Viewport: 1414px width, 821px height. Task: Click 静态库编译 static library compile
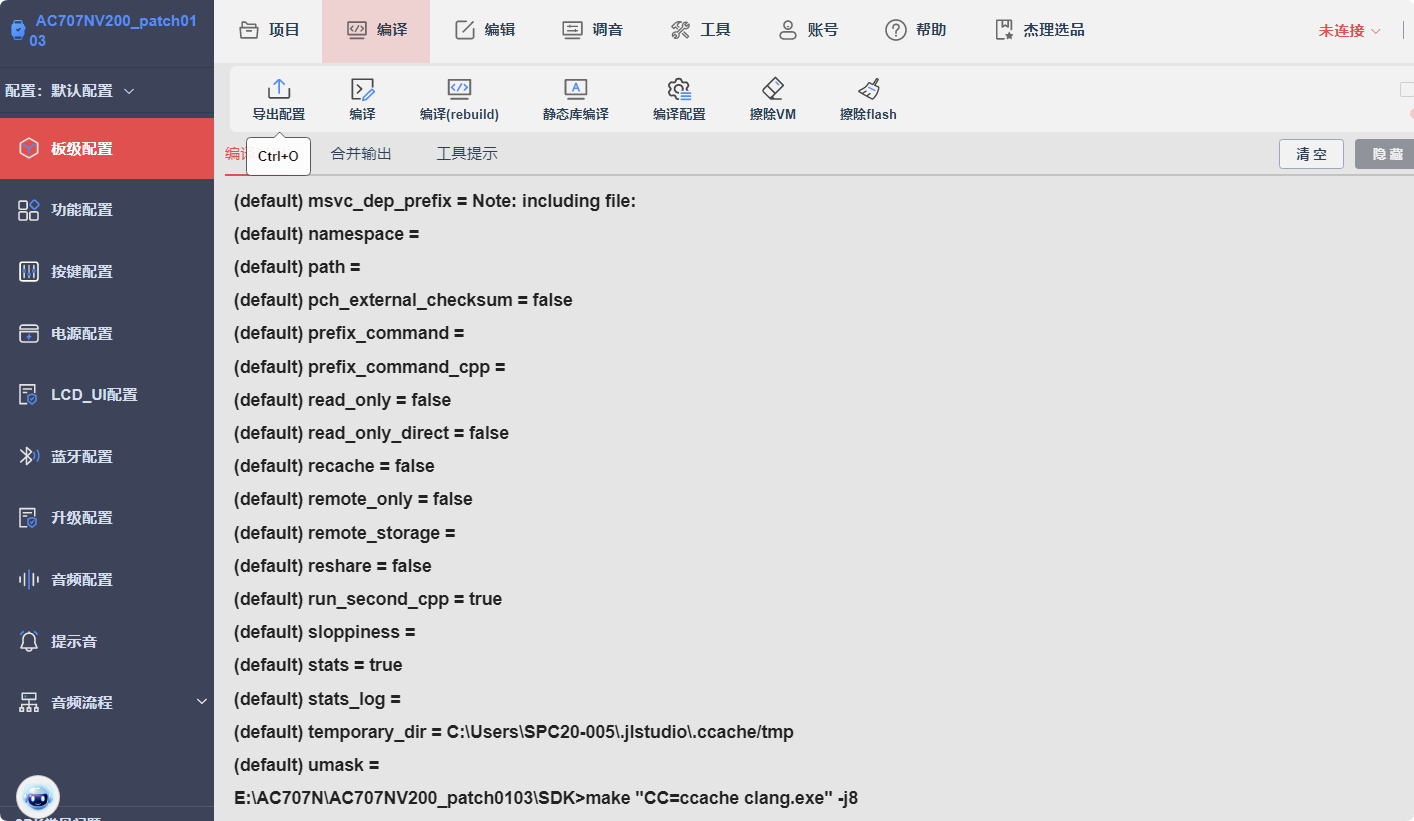[576, 100]
